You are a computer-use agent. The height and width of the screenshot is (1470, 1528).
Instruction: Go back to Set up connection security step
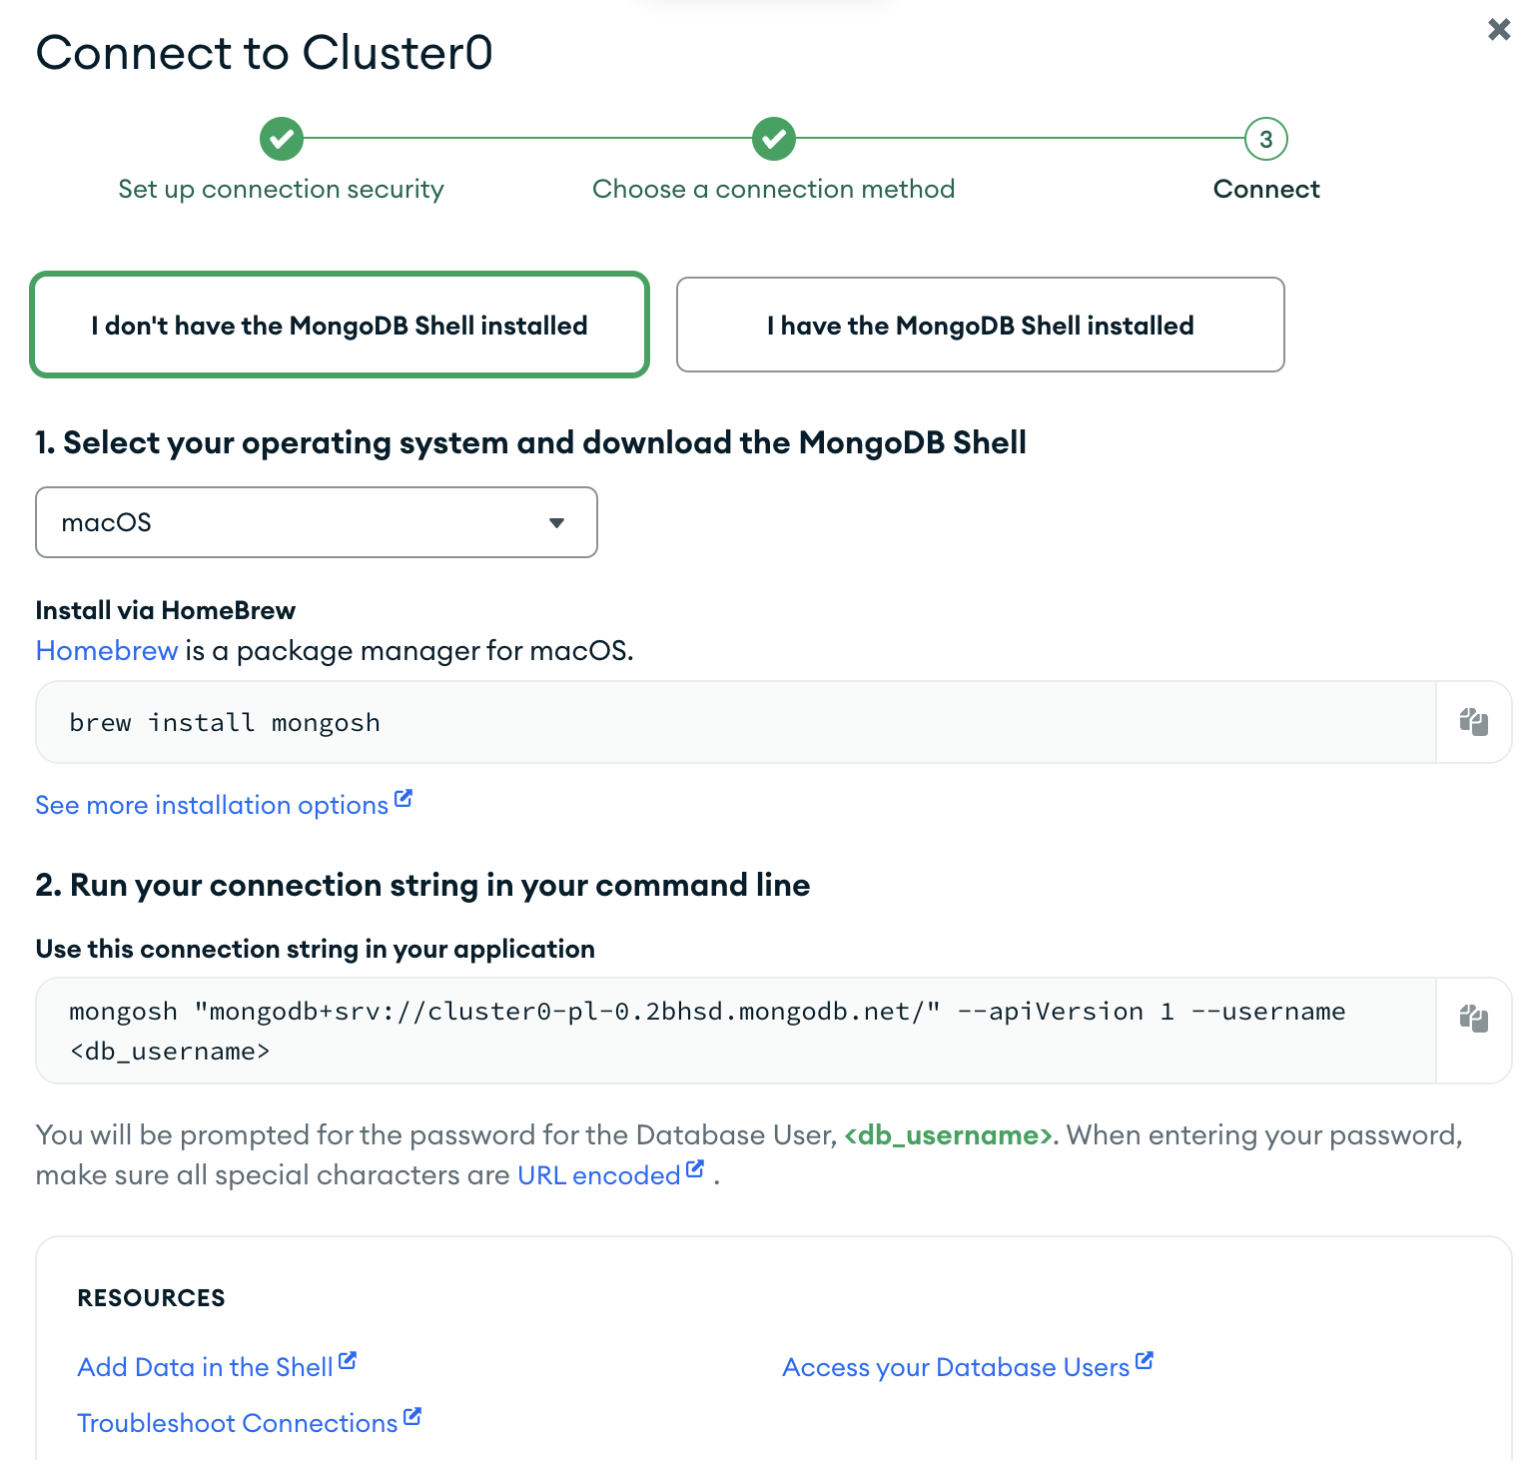(x=281, y=189)
